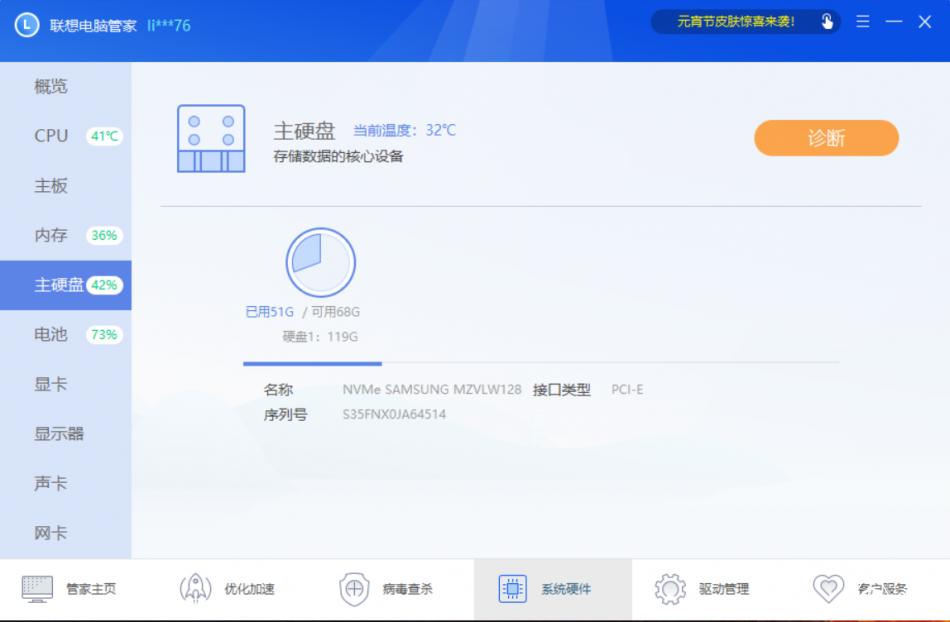The width and height of the screenshot is (950, 622).
Task: Open the hamburger menu in the title bar
Action: click(862, 21)
